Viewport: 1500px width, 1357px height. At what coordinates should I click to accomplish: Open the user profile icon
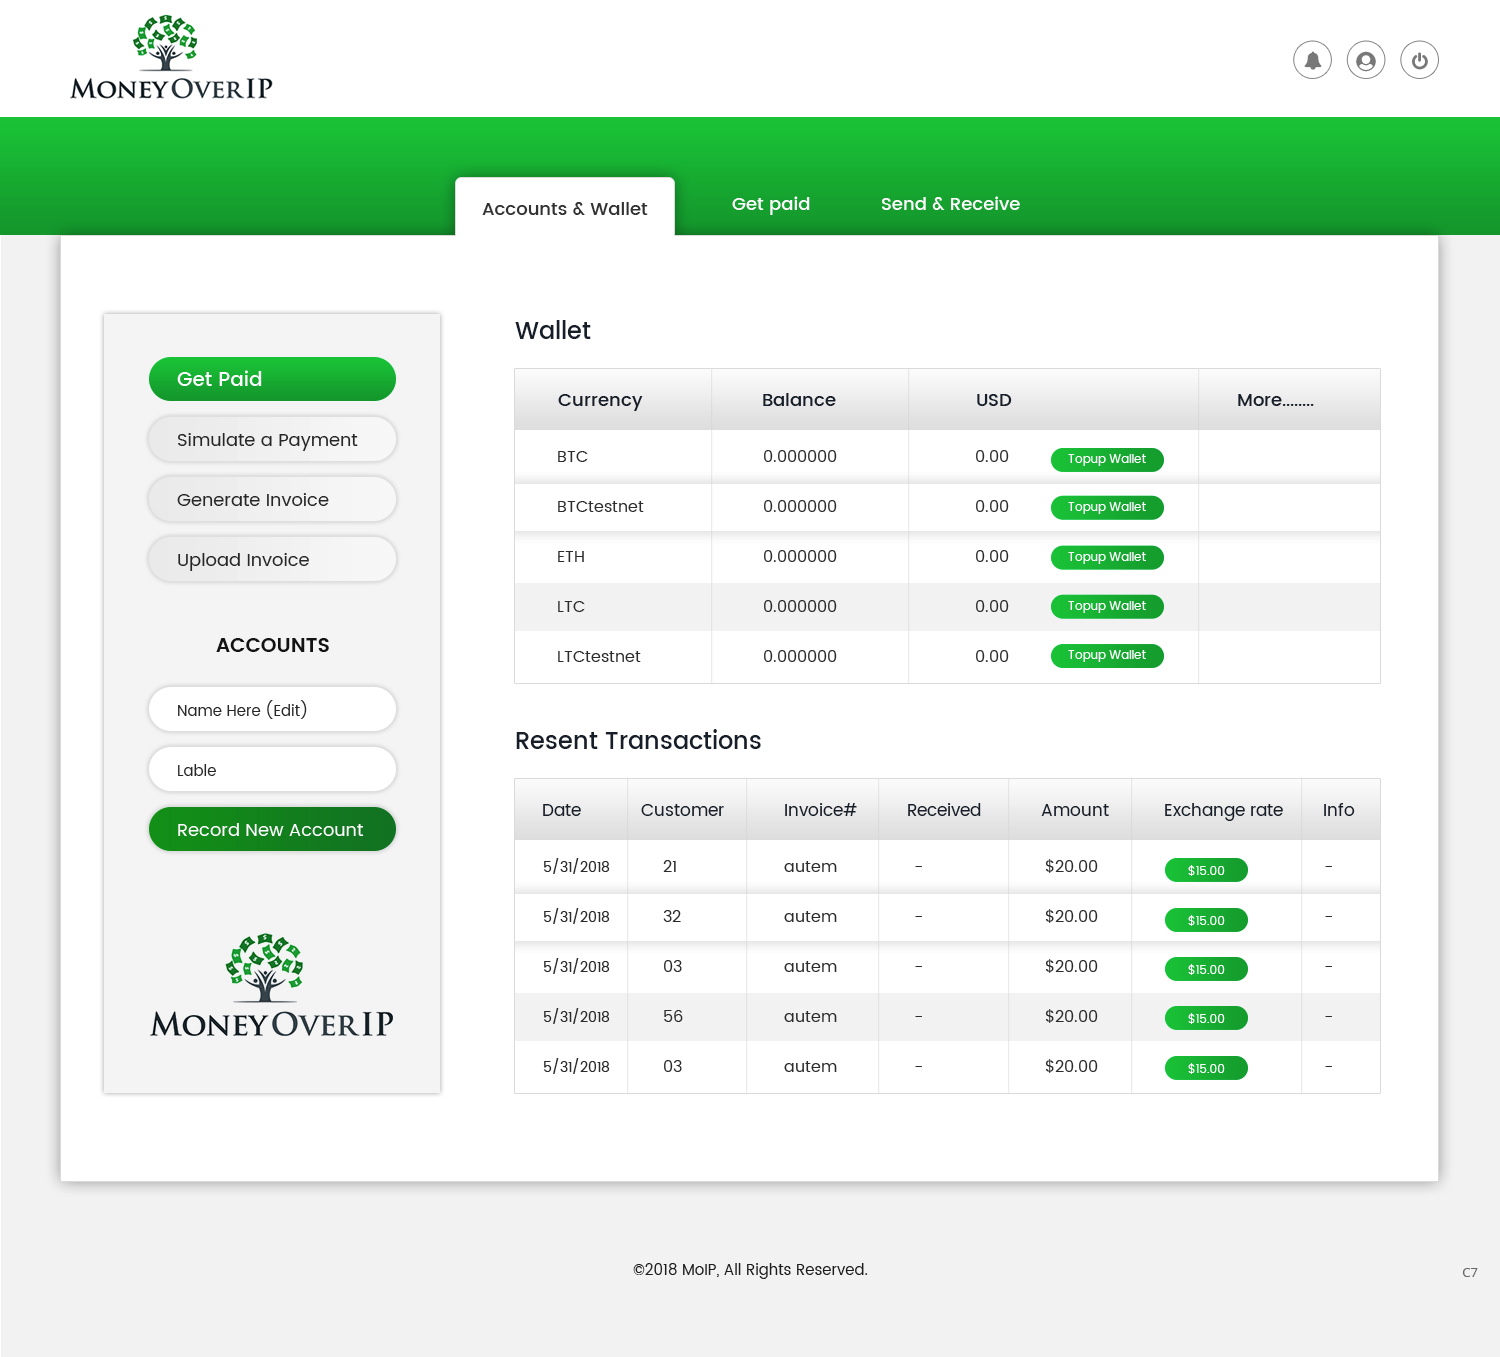pyautogui.click(x=1365, y=60)
